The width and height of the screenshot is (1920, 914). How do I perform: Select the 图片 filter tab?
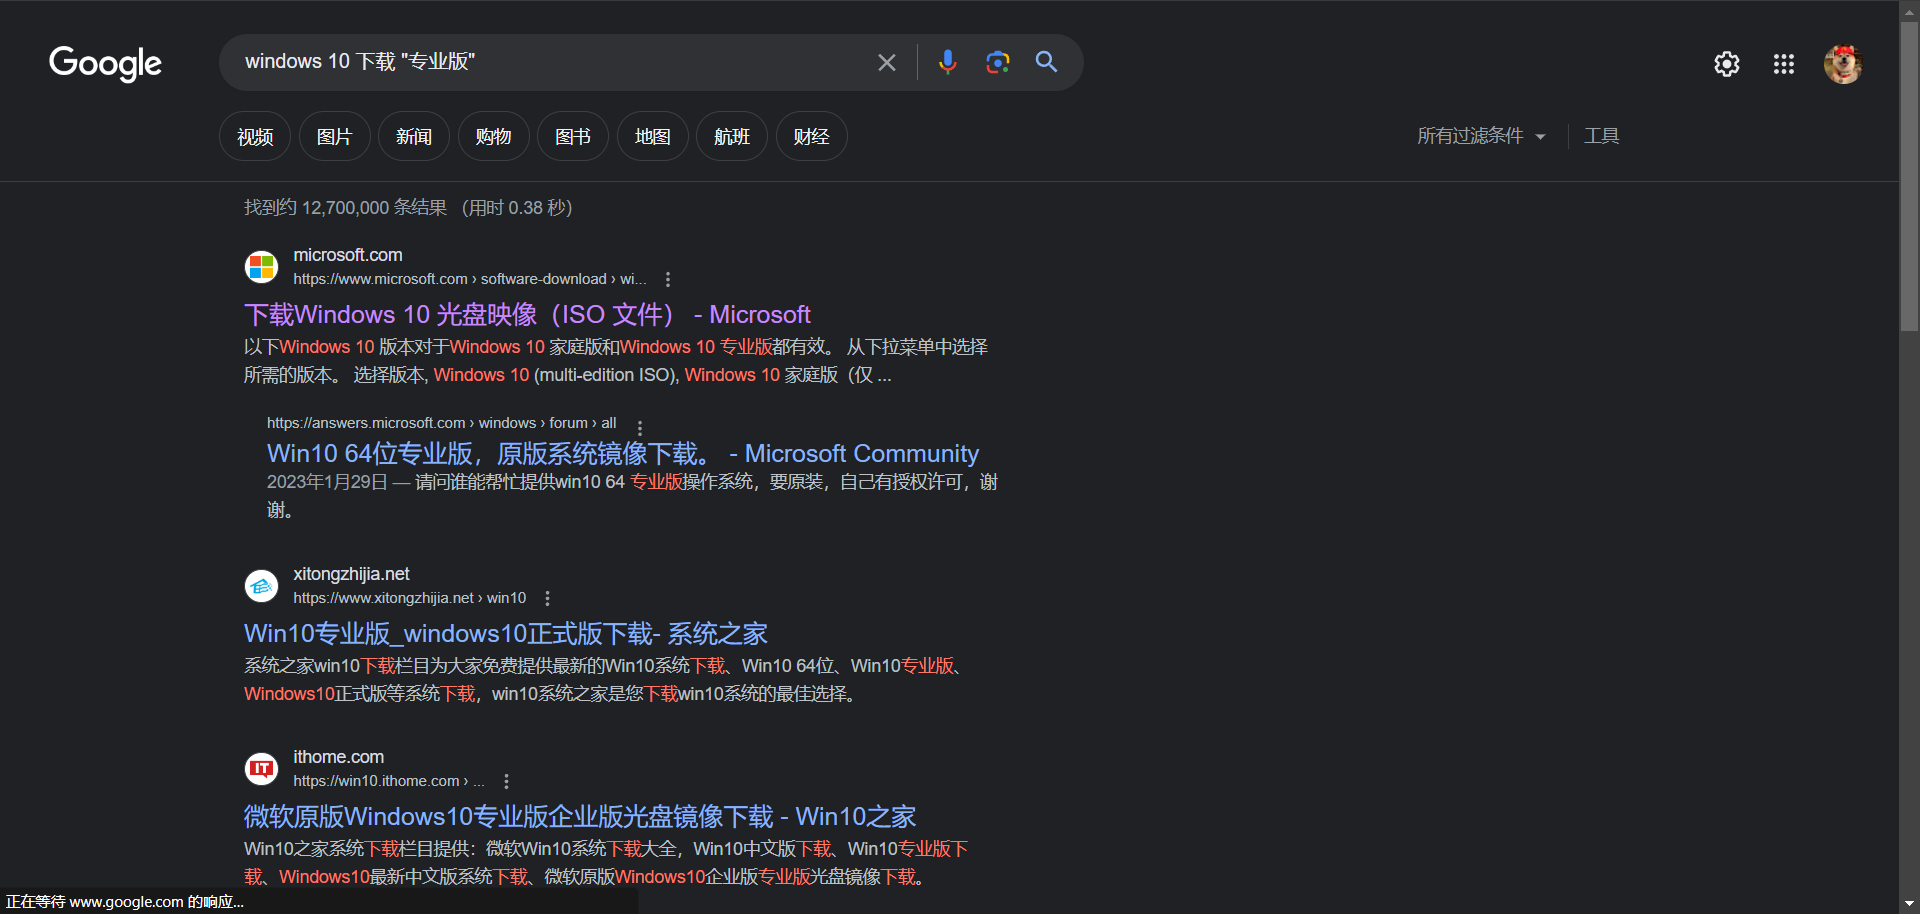pyautogui.click(x=334, y=136)
